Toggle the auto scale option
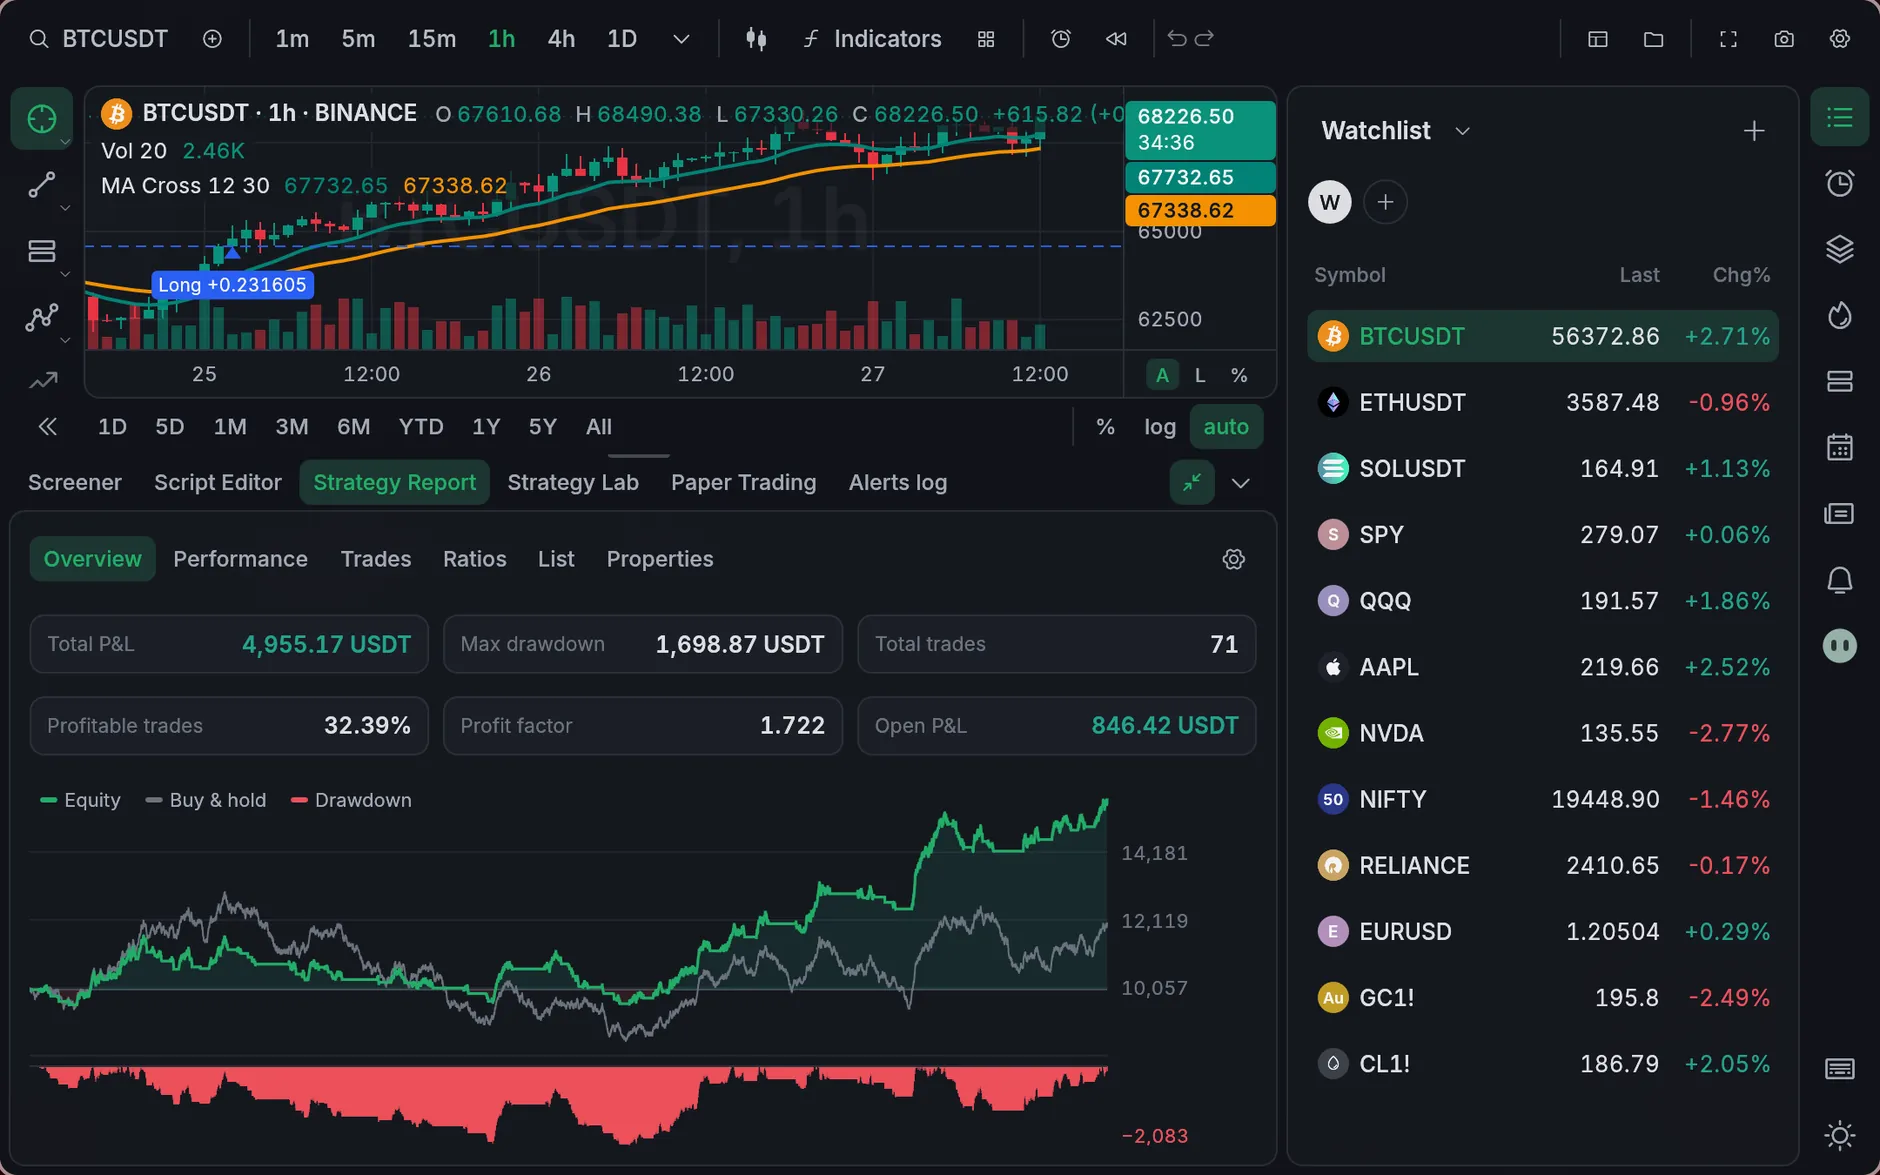Image resolution: width=1880 pixels, height=1175 pixels. tap(1226, 427)
